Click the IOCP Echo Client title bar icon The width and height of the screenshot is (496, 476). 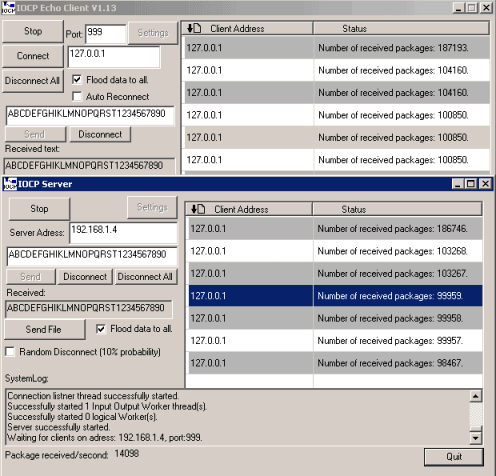click(8, 8)
